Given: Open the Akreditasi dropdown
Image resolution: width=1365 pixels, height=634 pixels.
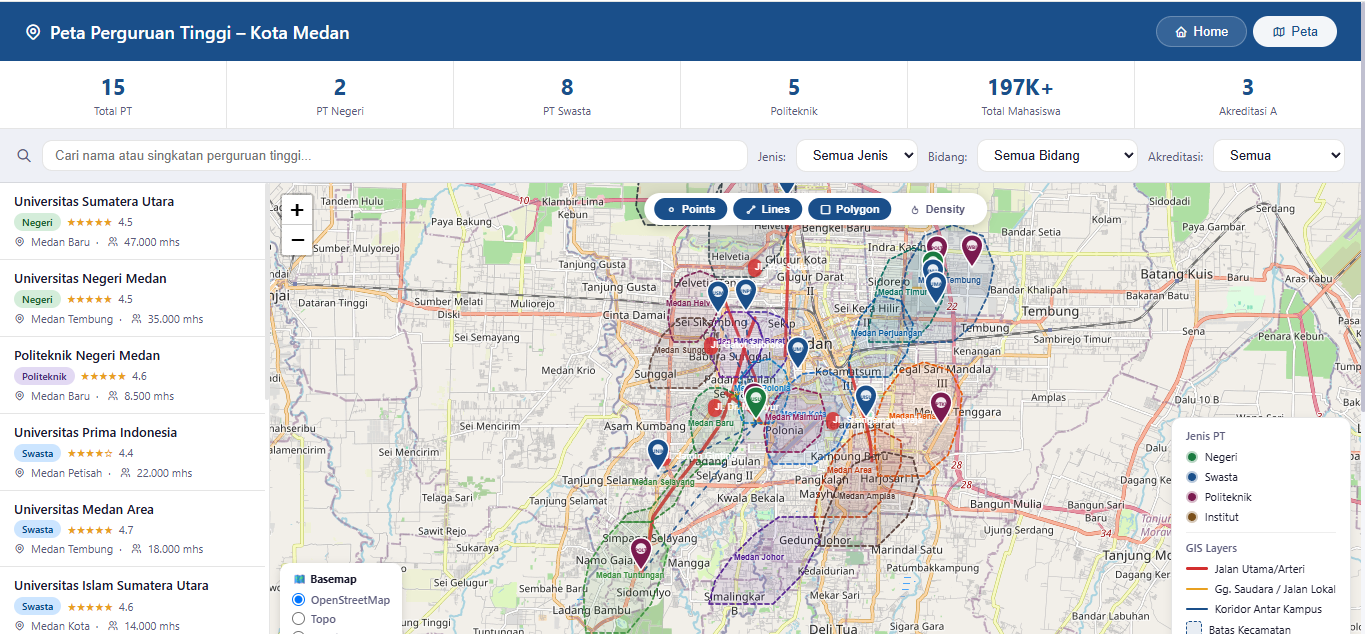Looking at the screenshot, I should [1279, 156].
